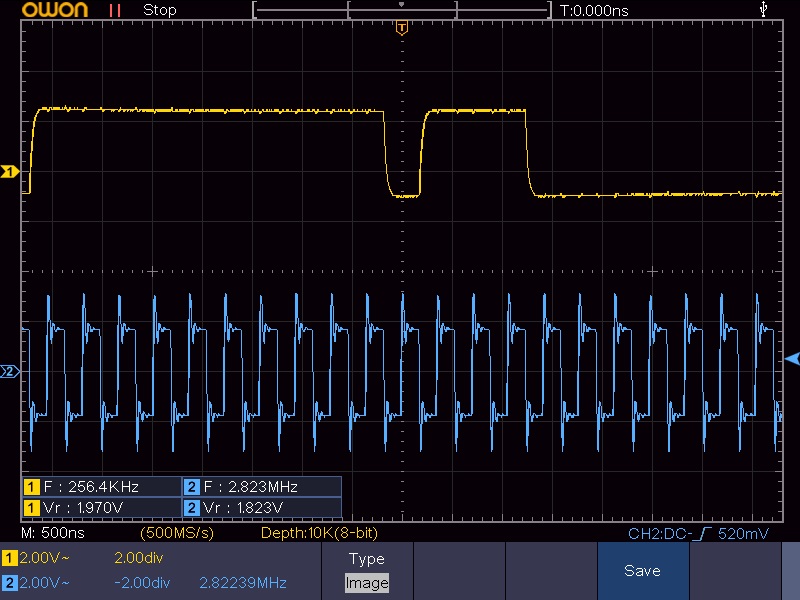This screenshot has width=800, height=600.
Task: Click the blue trigger level arrow
Action: [792, 359]
